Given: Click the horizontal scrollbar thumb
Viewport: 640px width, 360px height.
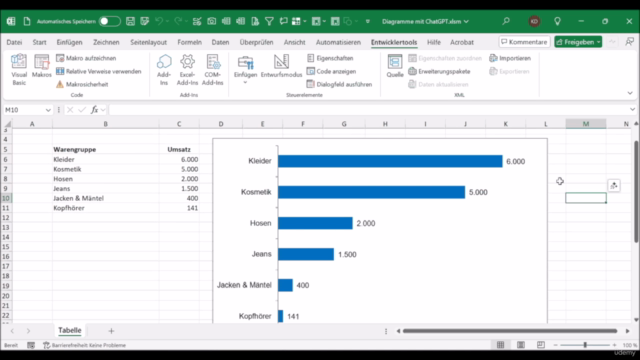Looking at the screenshot, I should [510, 331].
